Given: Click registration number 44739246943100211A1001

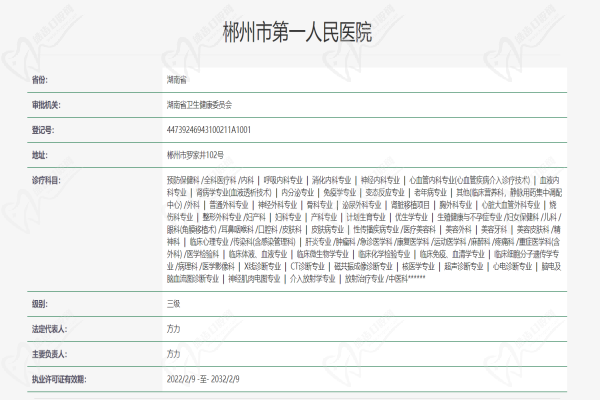Looking at the screenshot, I should (209, 130).
